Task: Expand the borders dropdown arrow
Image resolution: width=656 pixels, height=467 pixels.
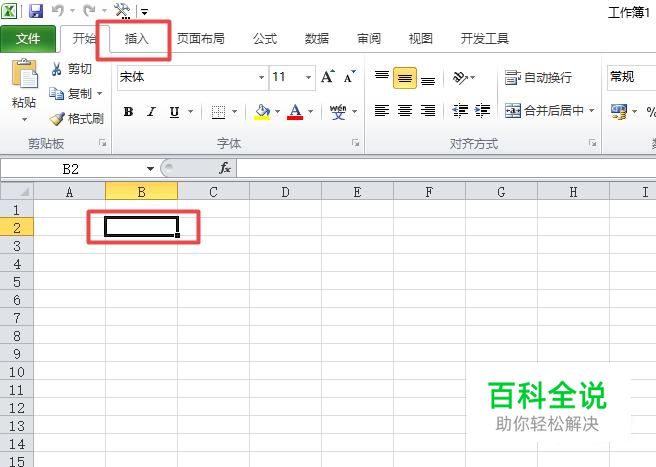Action: point(234,112)
